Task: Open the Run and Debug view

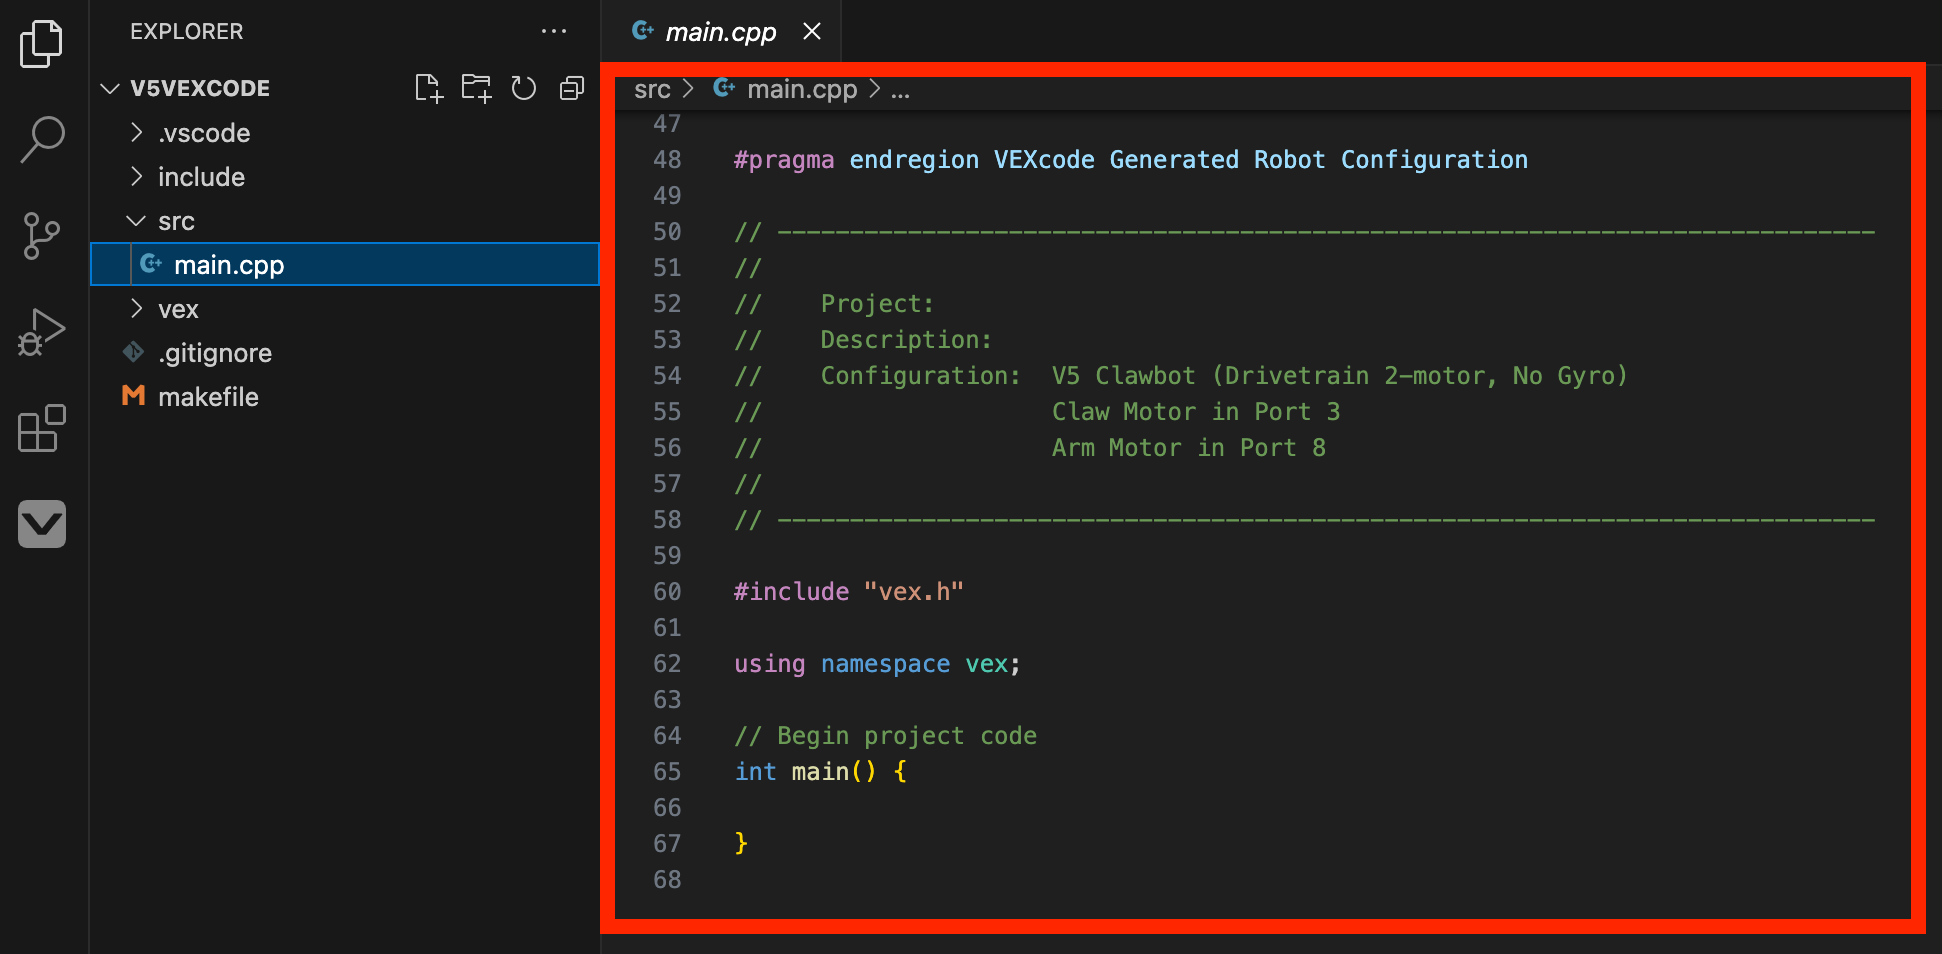Action: pyautogui.click(x=41, y=332)
